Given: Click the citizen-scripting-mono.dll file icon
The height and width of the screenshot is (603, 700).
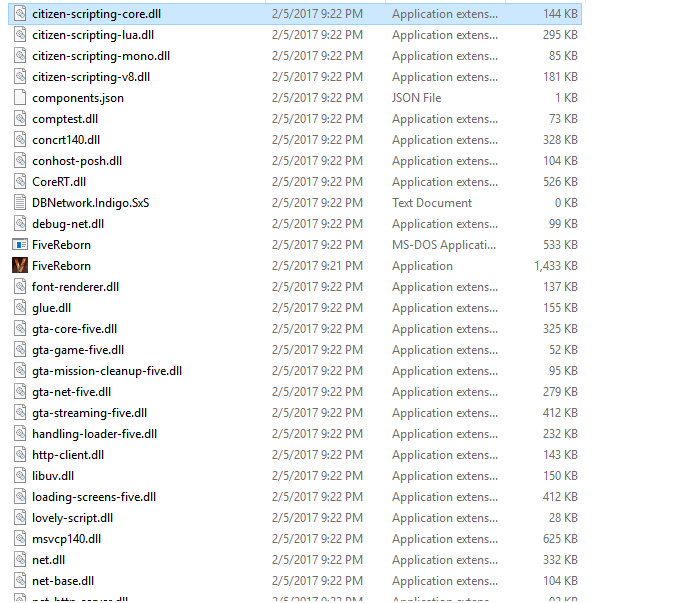Looking at the screenshot, I should (x=20, y=56).
